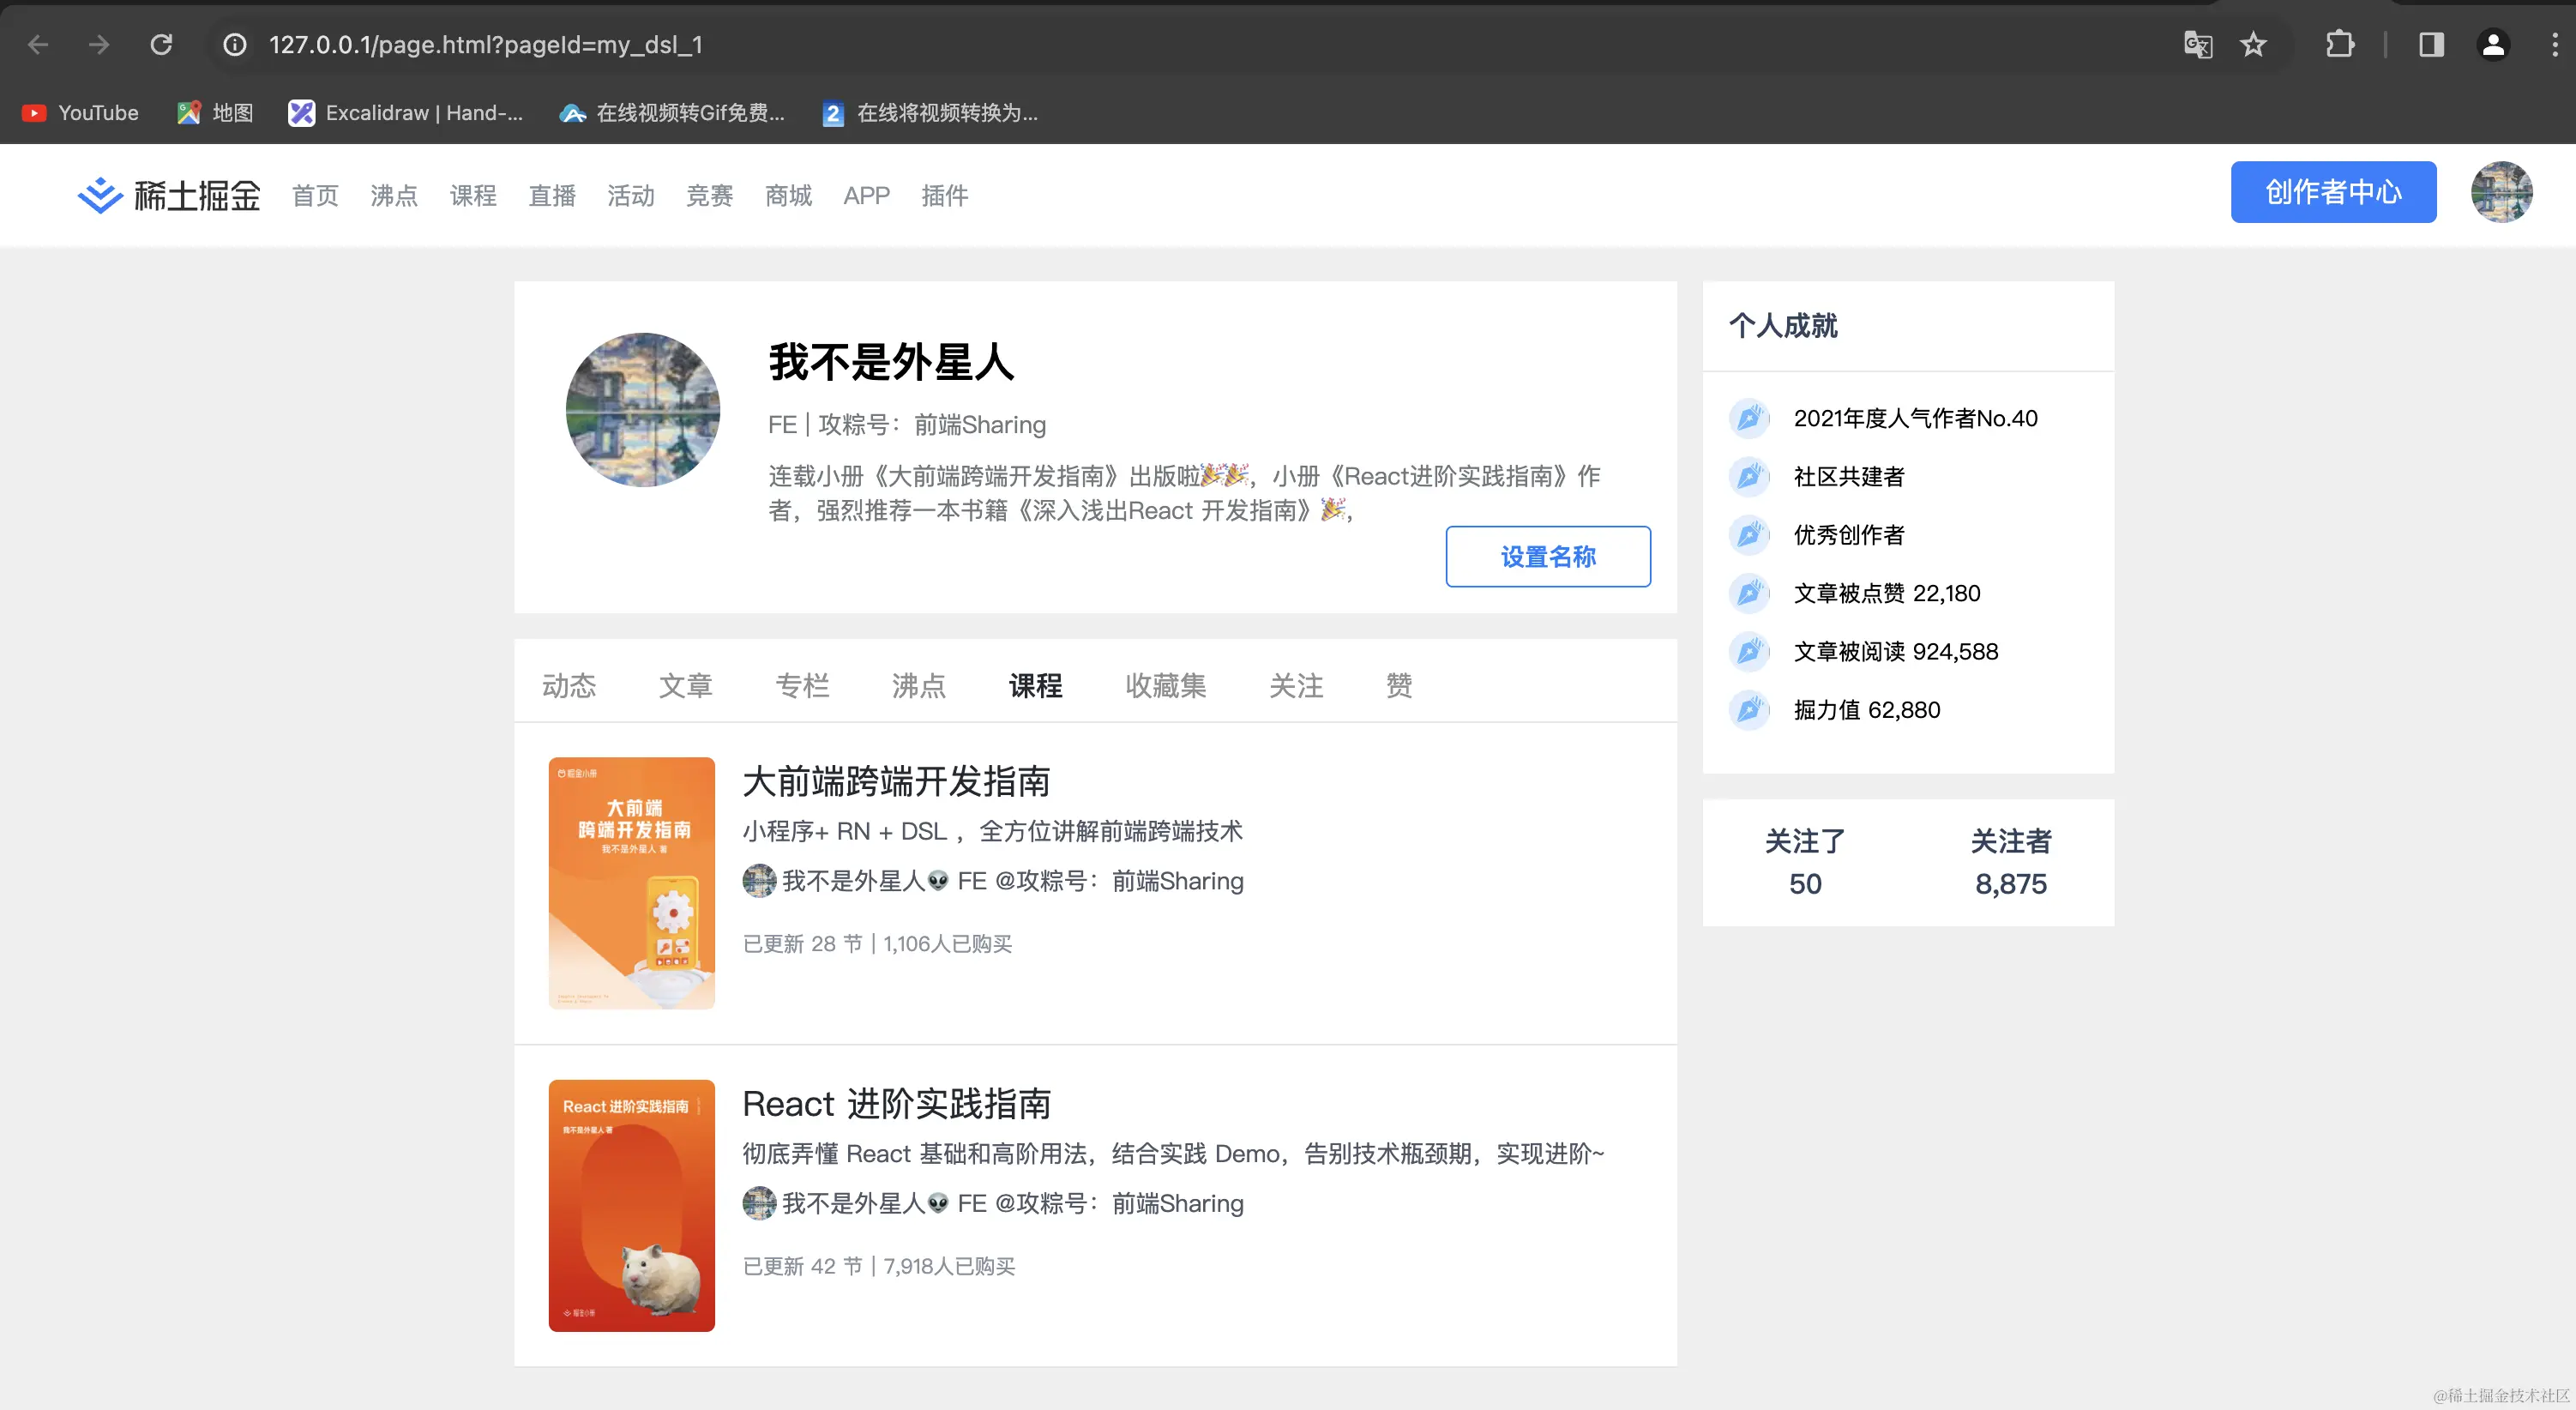Open the extensions puzzle icon
Screen dimensions: 2576x1410
click(2340, 45)
